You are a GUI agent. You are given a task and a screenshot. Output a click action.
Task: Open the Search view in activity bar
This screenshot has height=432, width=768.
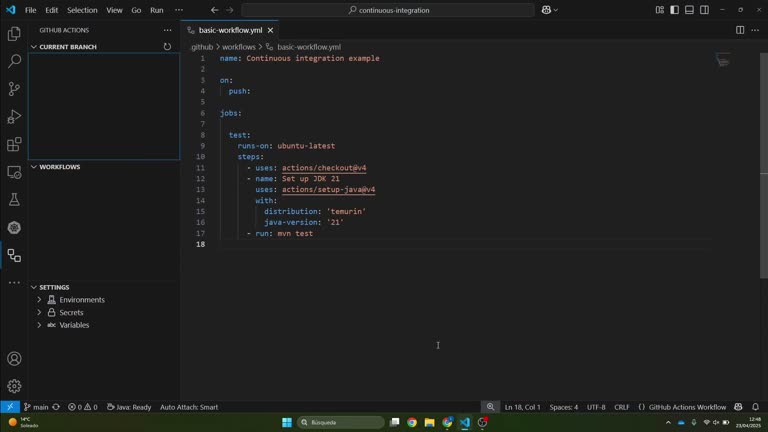tap(14, 61)
